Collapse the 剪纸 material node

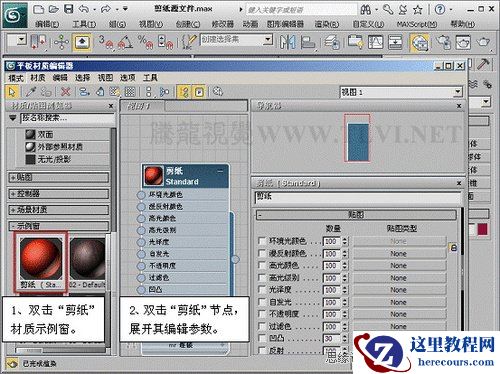(x=220, y=171)
